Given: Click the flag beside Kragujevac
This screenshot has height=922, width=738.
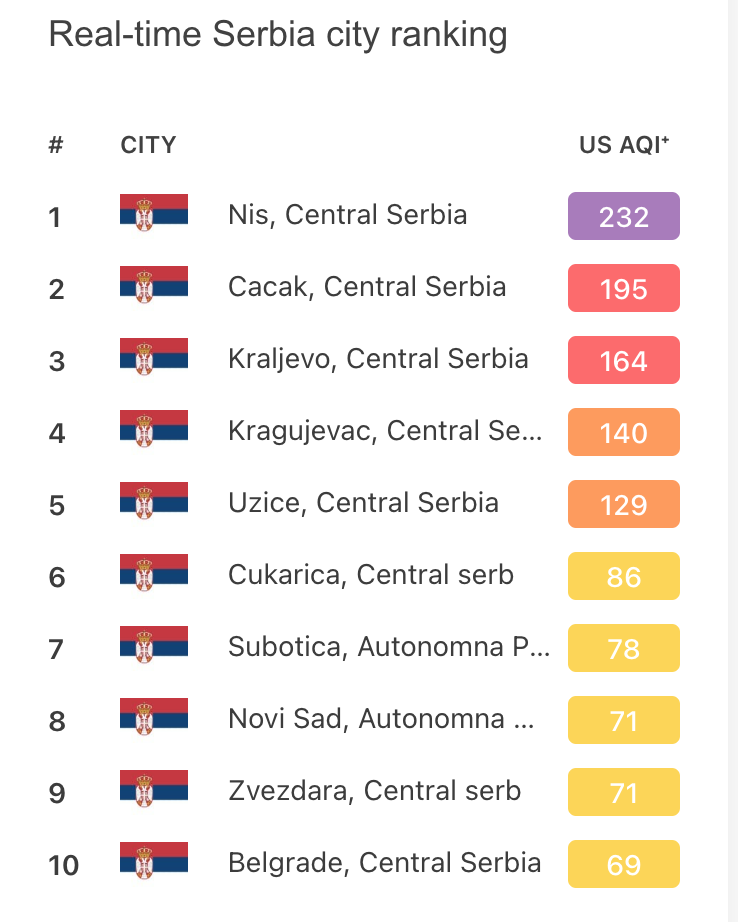Looking at the screenshot, I should pyautogui.click(x=154, y=431).
